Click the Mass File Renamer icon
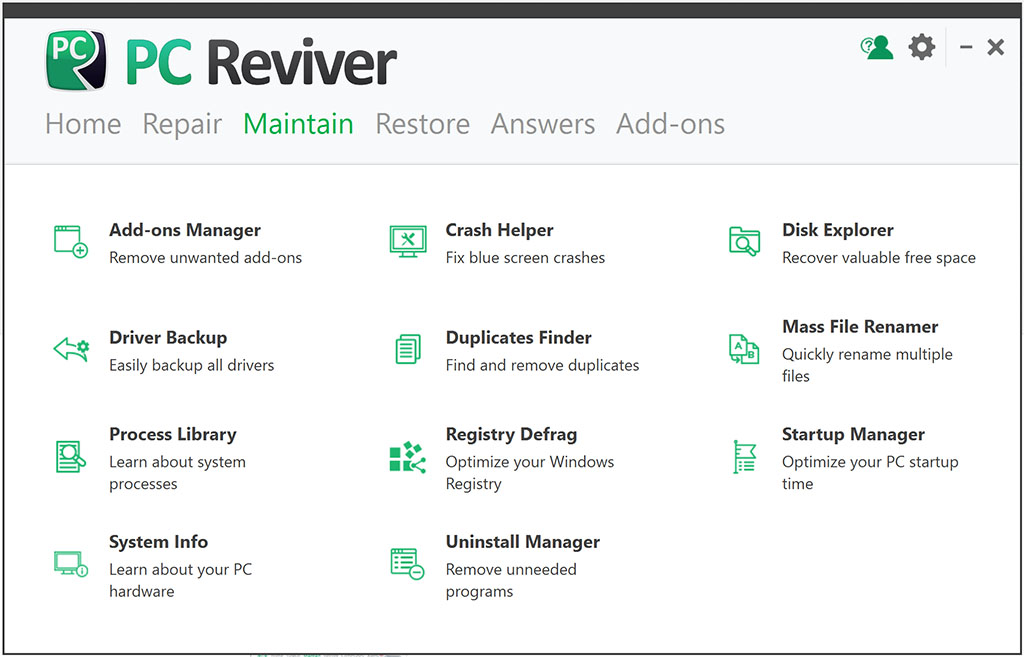1024x657 pixels. click(x=744, y=349)
